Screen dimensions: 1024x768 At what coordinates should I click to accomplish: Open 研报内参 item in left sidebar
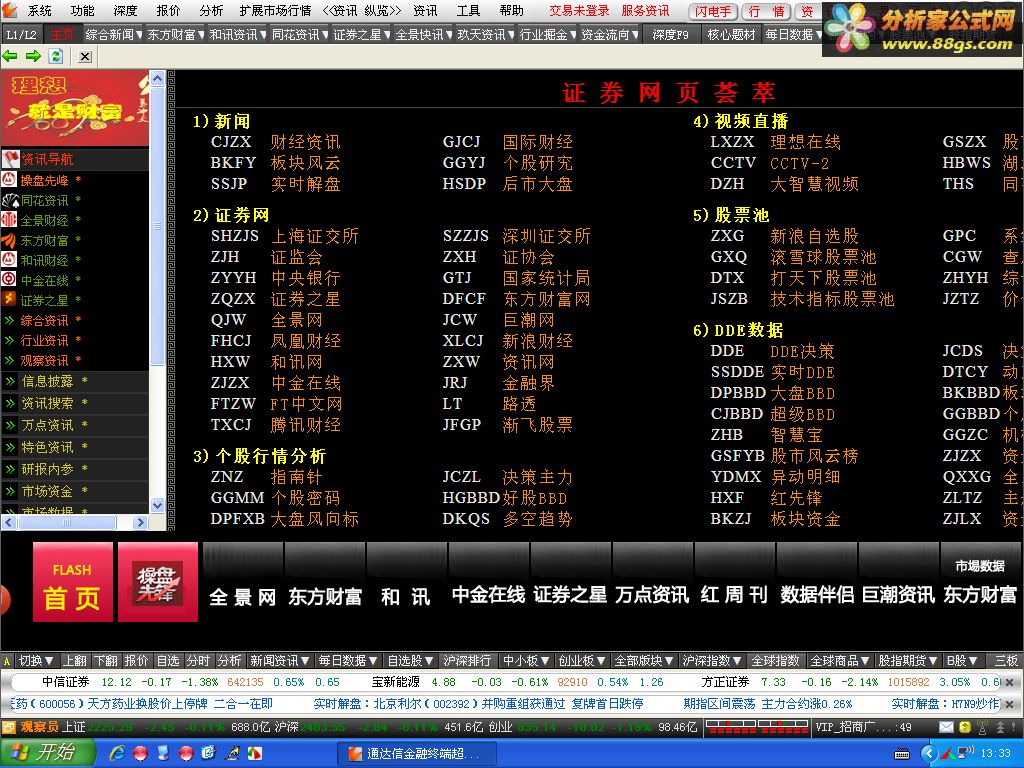[x=47, y=468]
